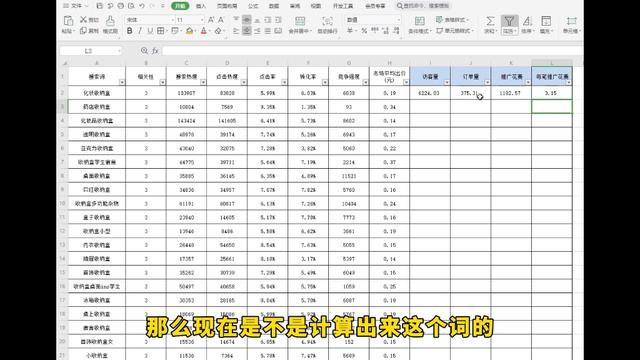Select the Format Painter brush
The width and height of the screenshot is (640, 360).
pos(110,21)
